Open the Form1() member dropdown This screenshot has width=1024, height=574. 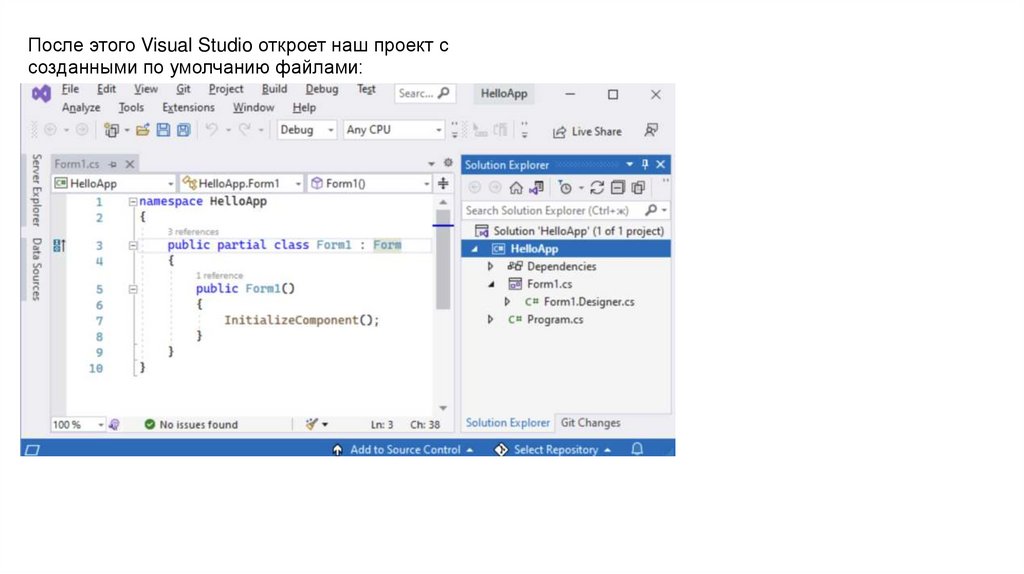370,183
